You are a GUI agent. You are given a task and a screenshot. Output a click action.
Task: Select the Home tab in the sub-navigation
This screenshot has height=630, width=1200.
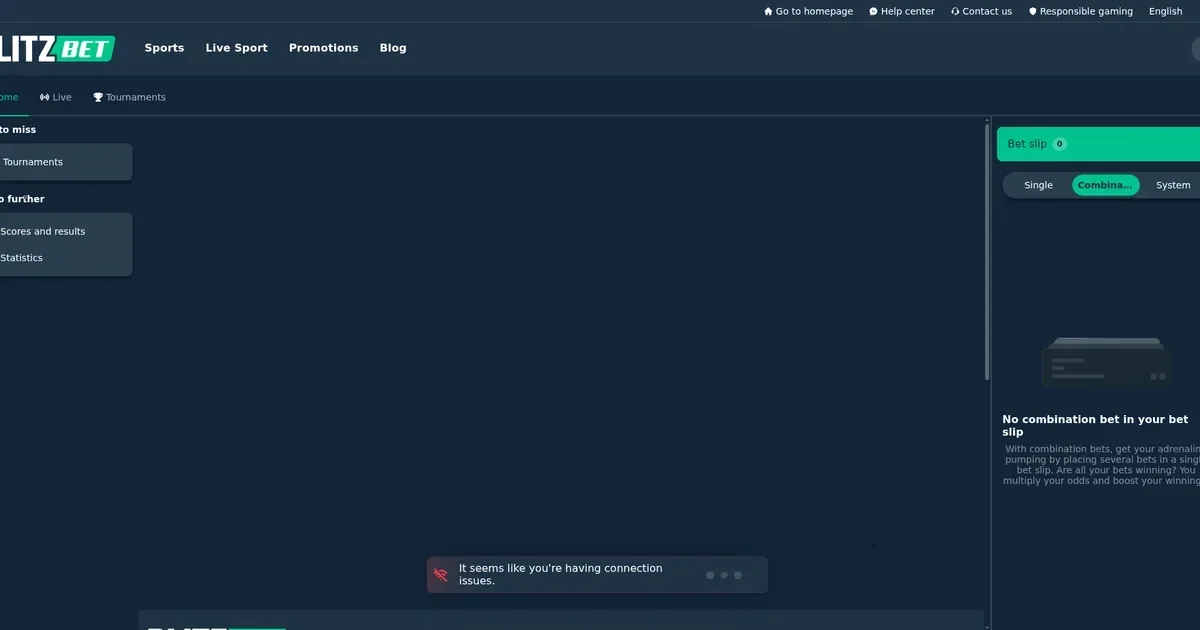point(9,97)
